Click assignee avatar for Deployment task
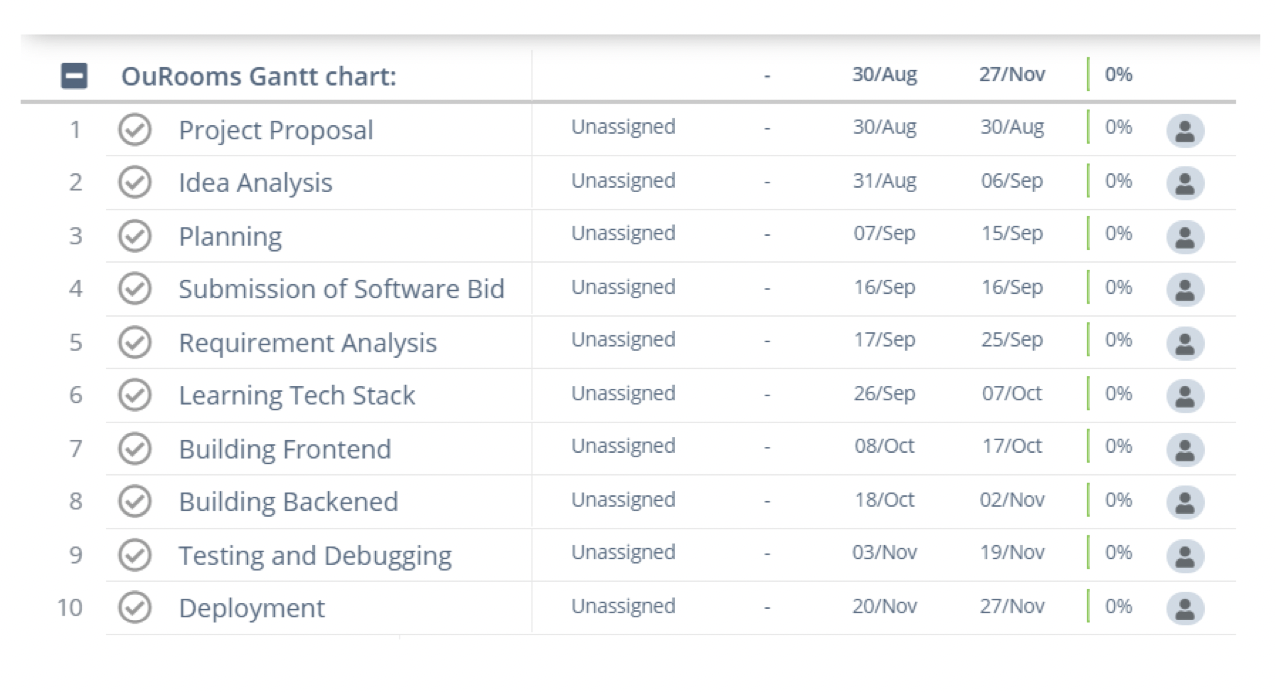1276x692 pixels. (x=1185, y=608)
